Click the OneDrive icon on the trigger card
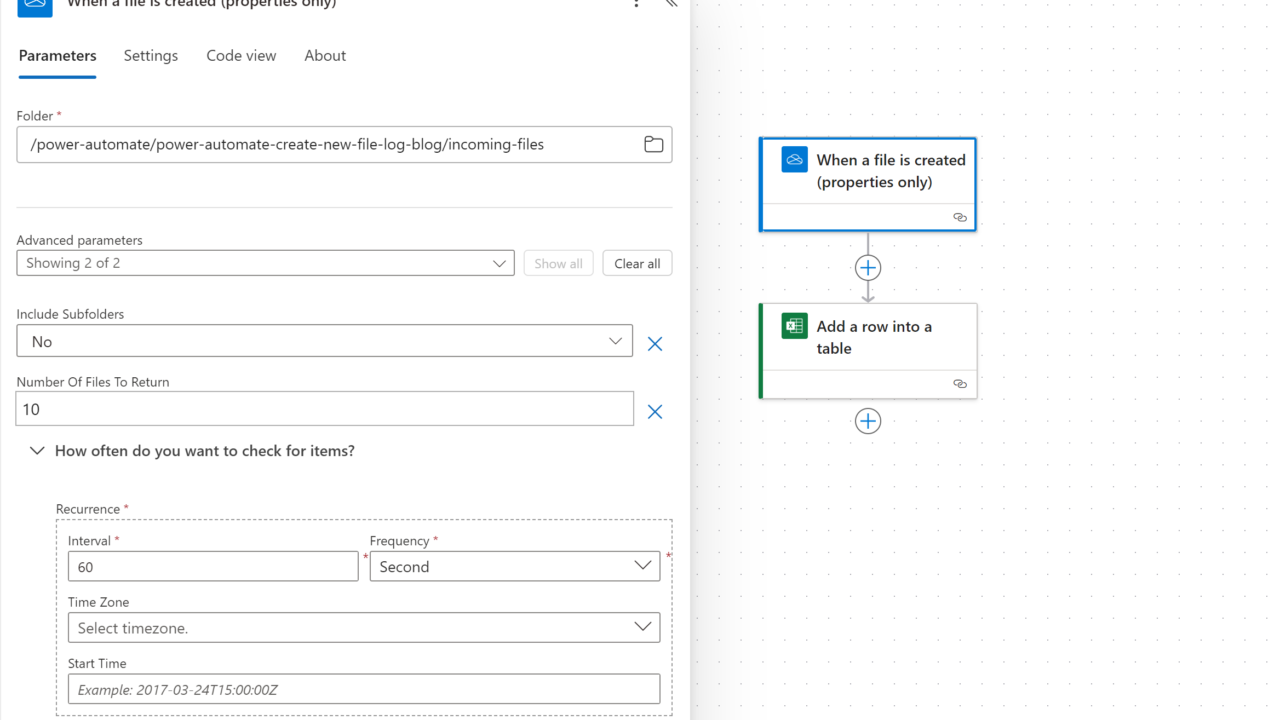The image size is (1280, 720). tap(794, 160)
